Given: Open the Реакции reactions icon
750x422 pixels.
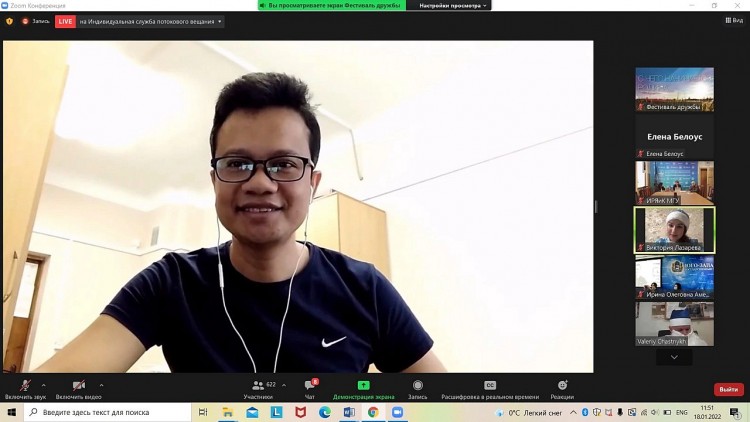Looking at the screenshot, I should [562, 385].
